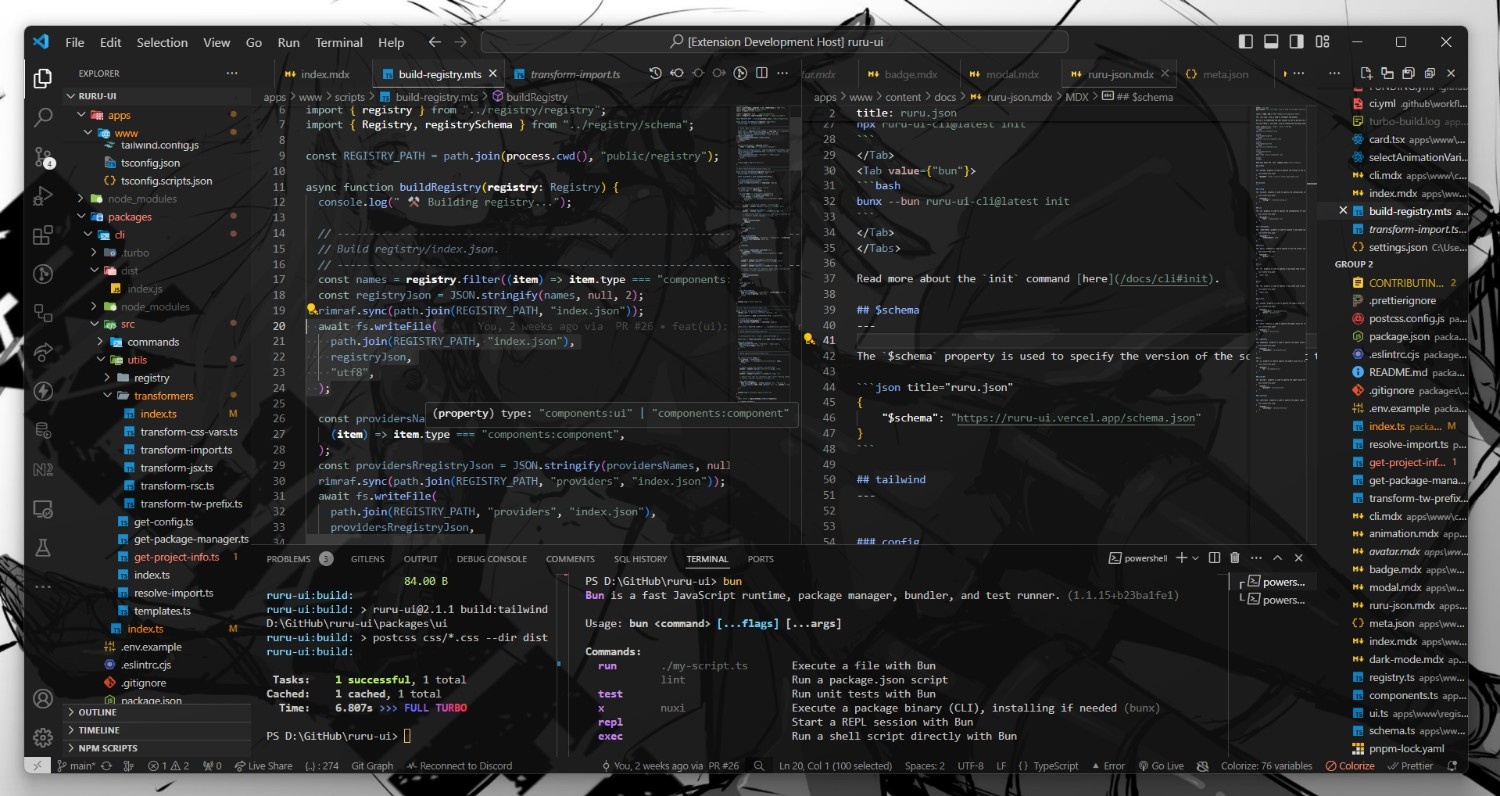
Task: Open the File menu
Action: click(74, 42)
